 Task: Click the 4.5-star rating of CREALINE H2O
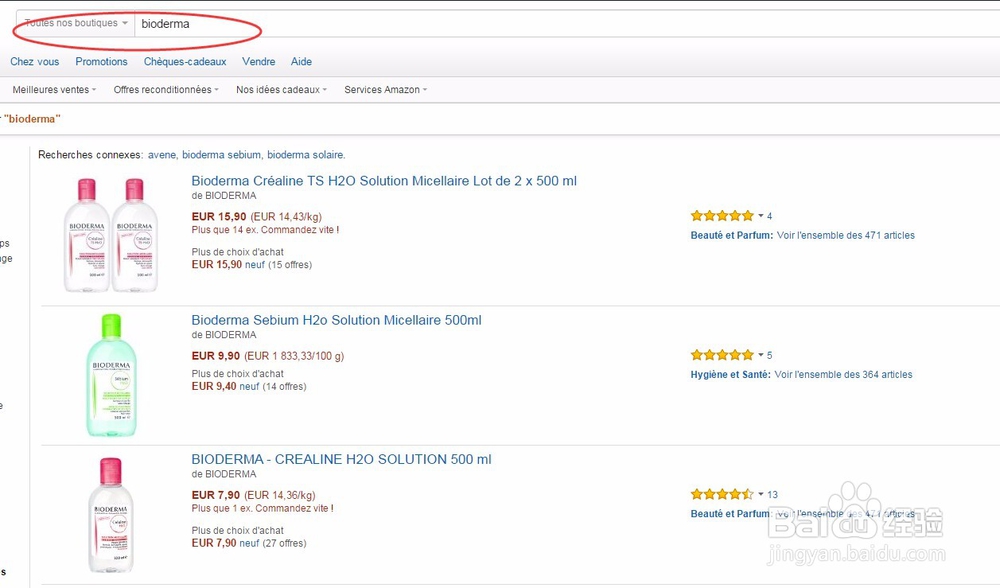pos(721,494)
